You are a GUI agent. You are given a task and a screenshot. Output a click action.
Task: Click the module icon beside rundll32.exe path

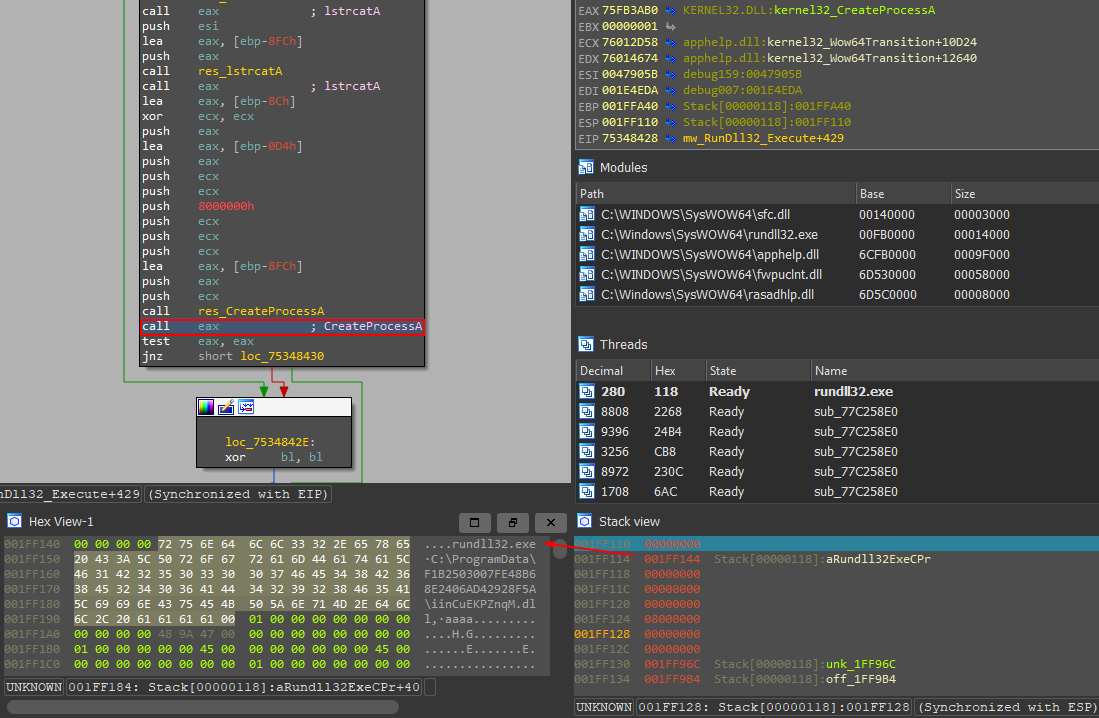coord(587,235)
